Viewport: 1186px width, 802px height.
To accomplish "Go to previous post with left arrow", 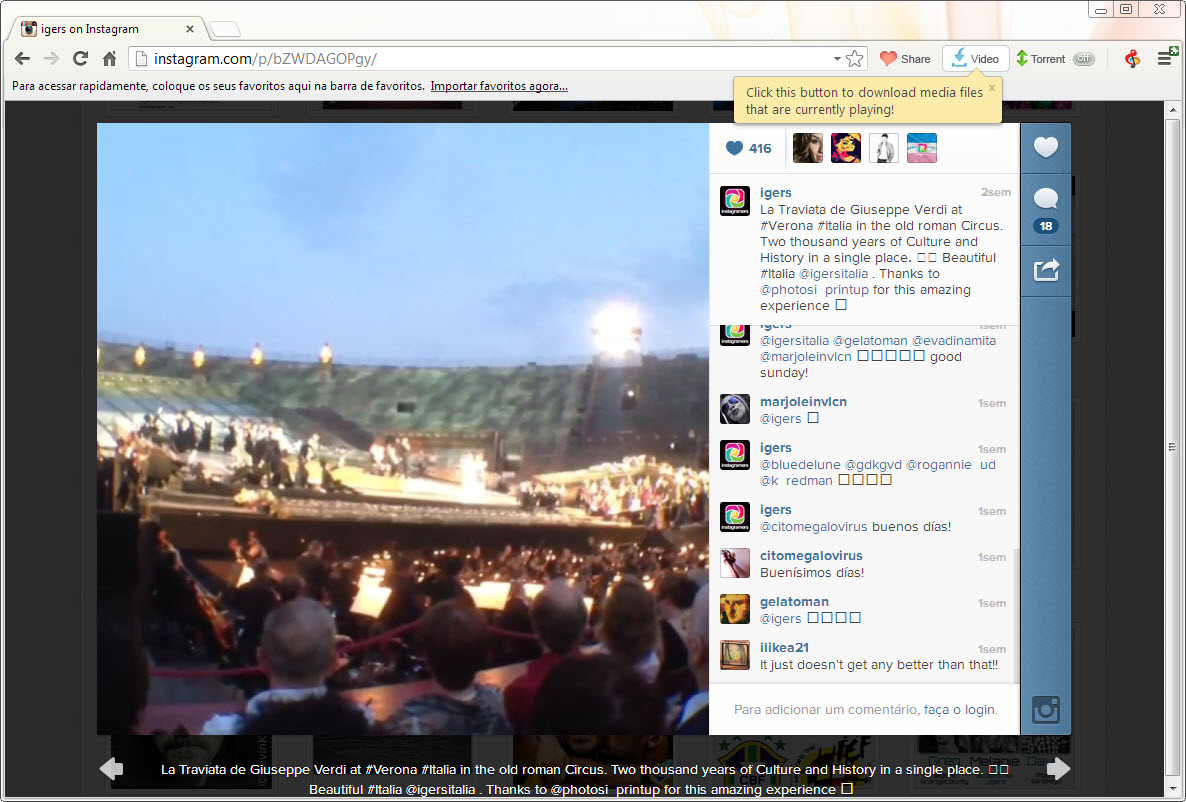I will [x=111, y=769].
